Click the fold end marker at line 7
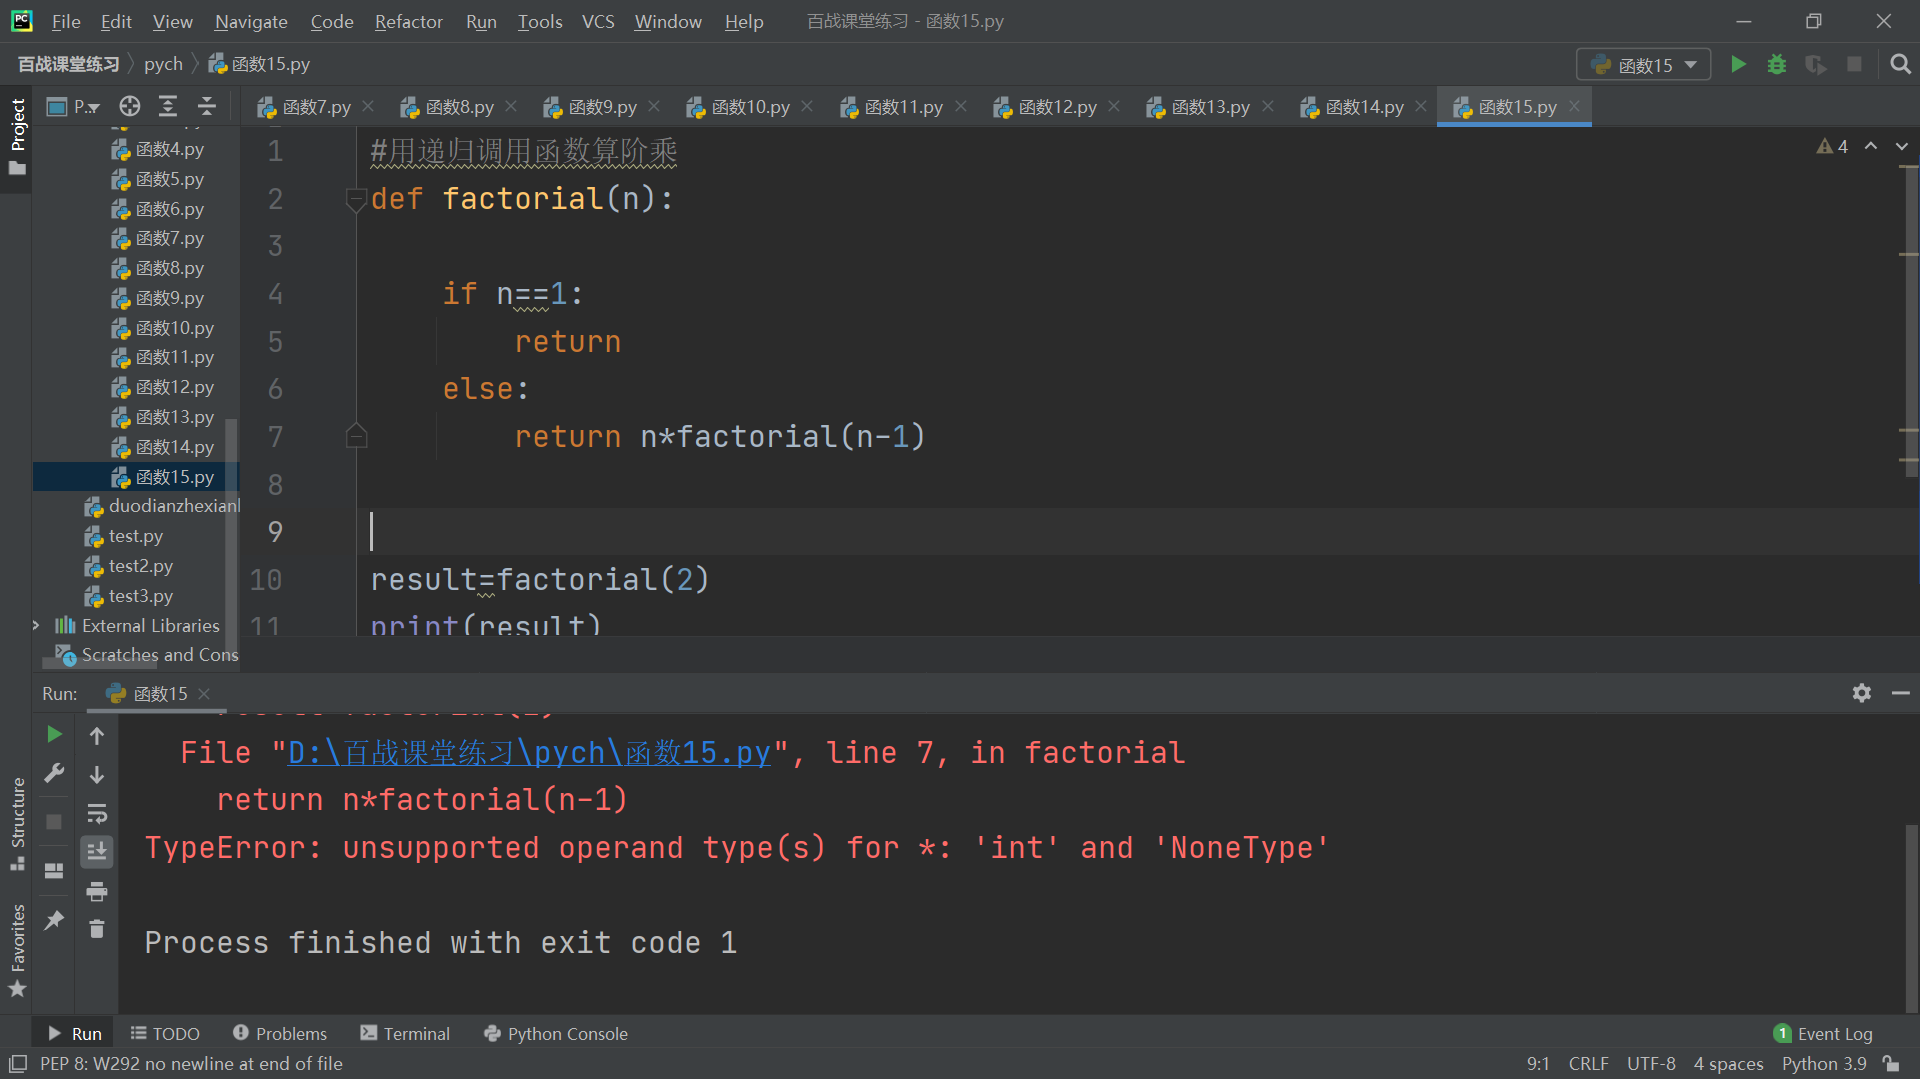 (356, 437)
